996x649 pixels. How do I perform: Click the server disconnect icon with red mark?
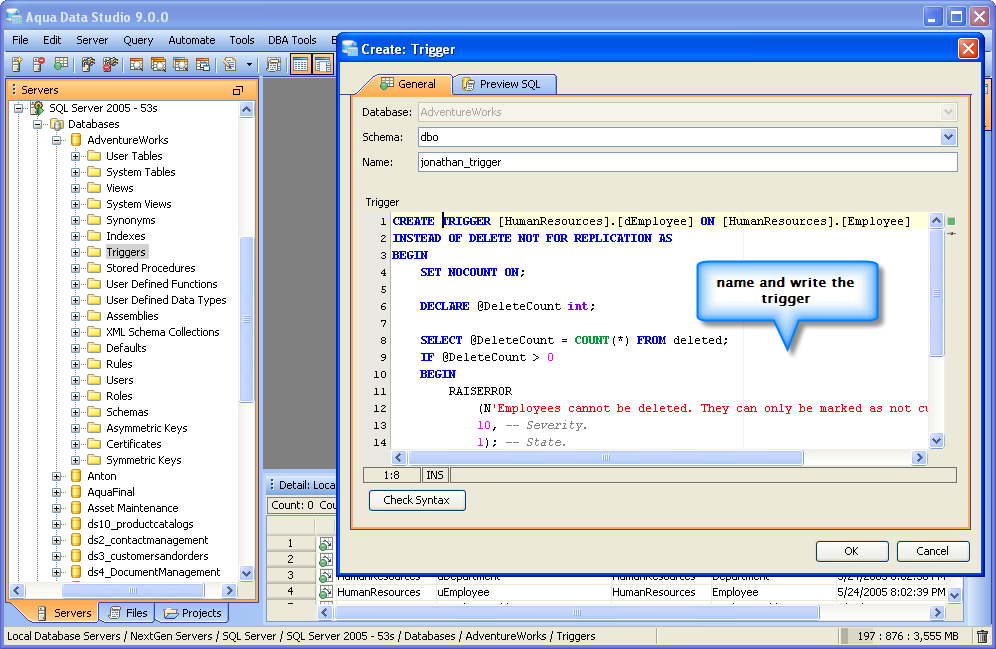[x=110, y=65]
